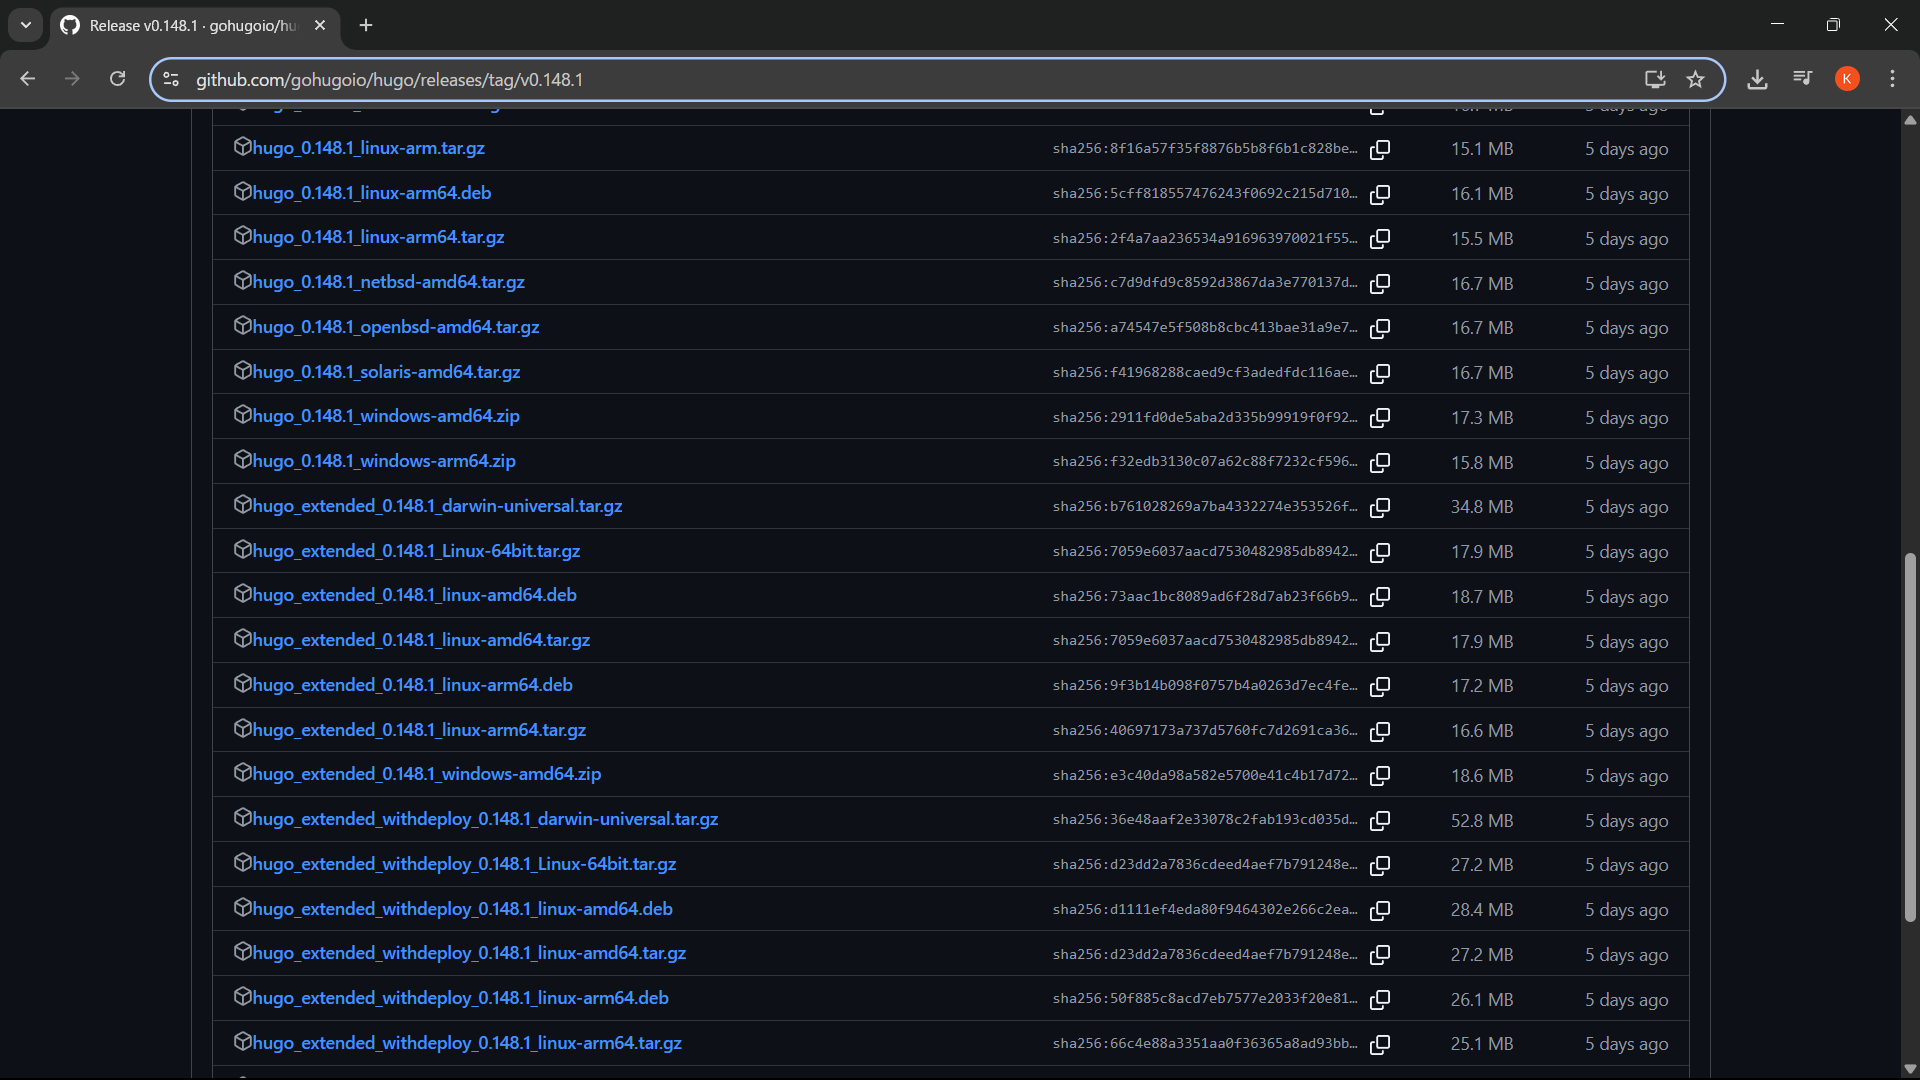1920x1080 pixels.
Task: View site information icon in address bar
Action: (x=171, y=80)
